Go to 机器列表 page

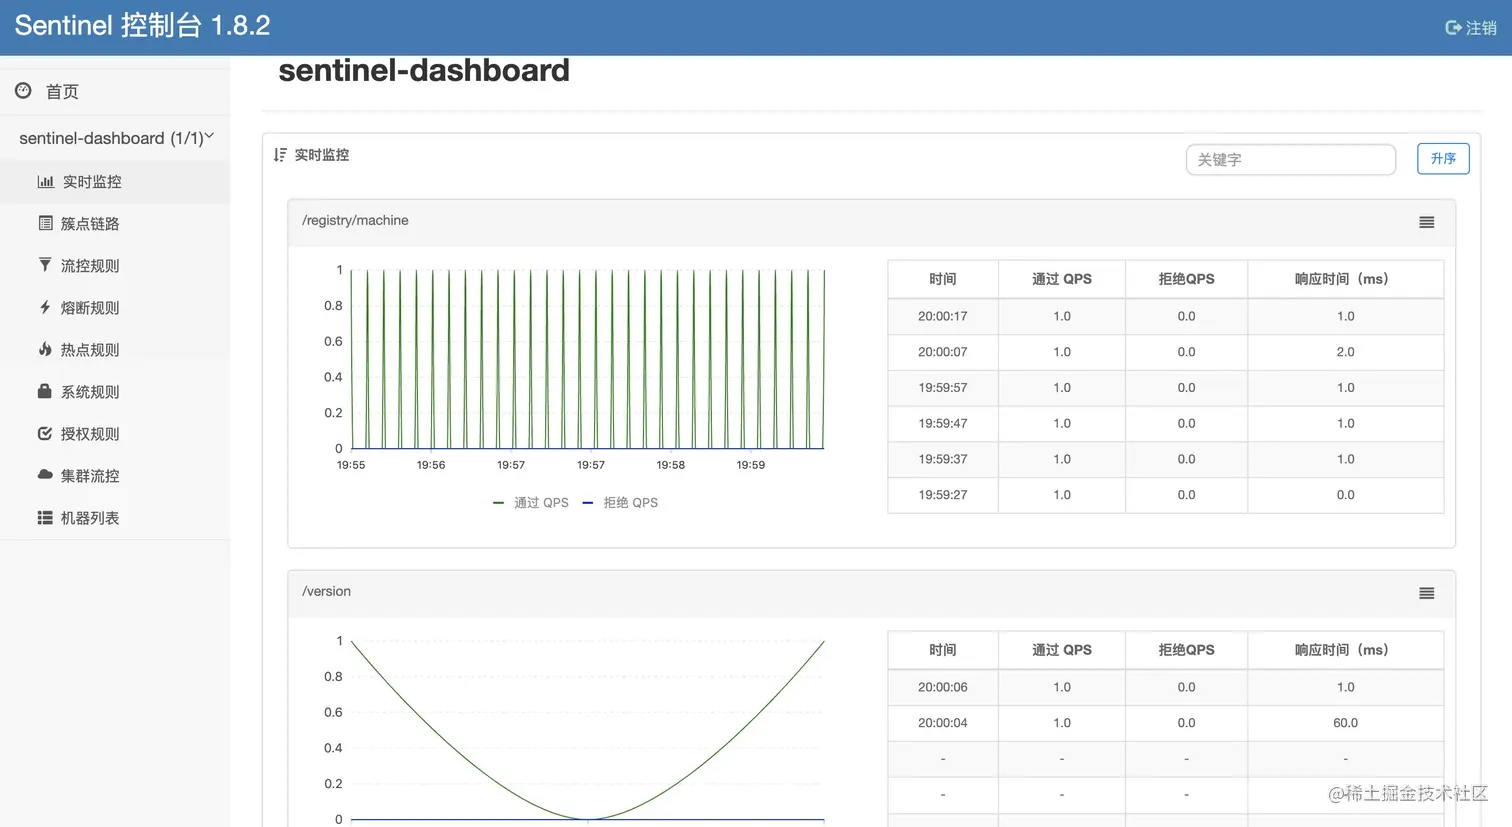click(x=115, y=517)
